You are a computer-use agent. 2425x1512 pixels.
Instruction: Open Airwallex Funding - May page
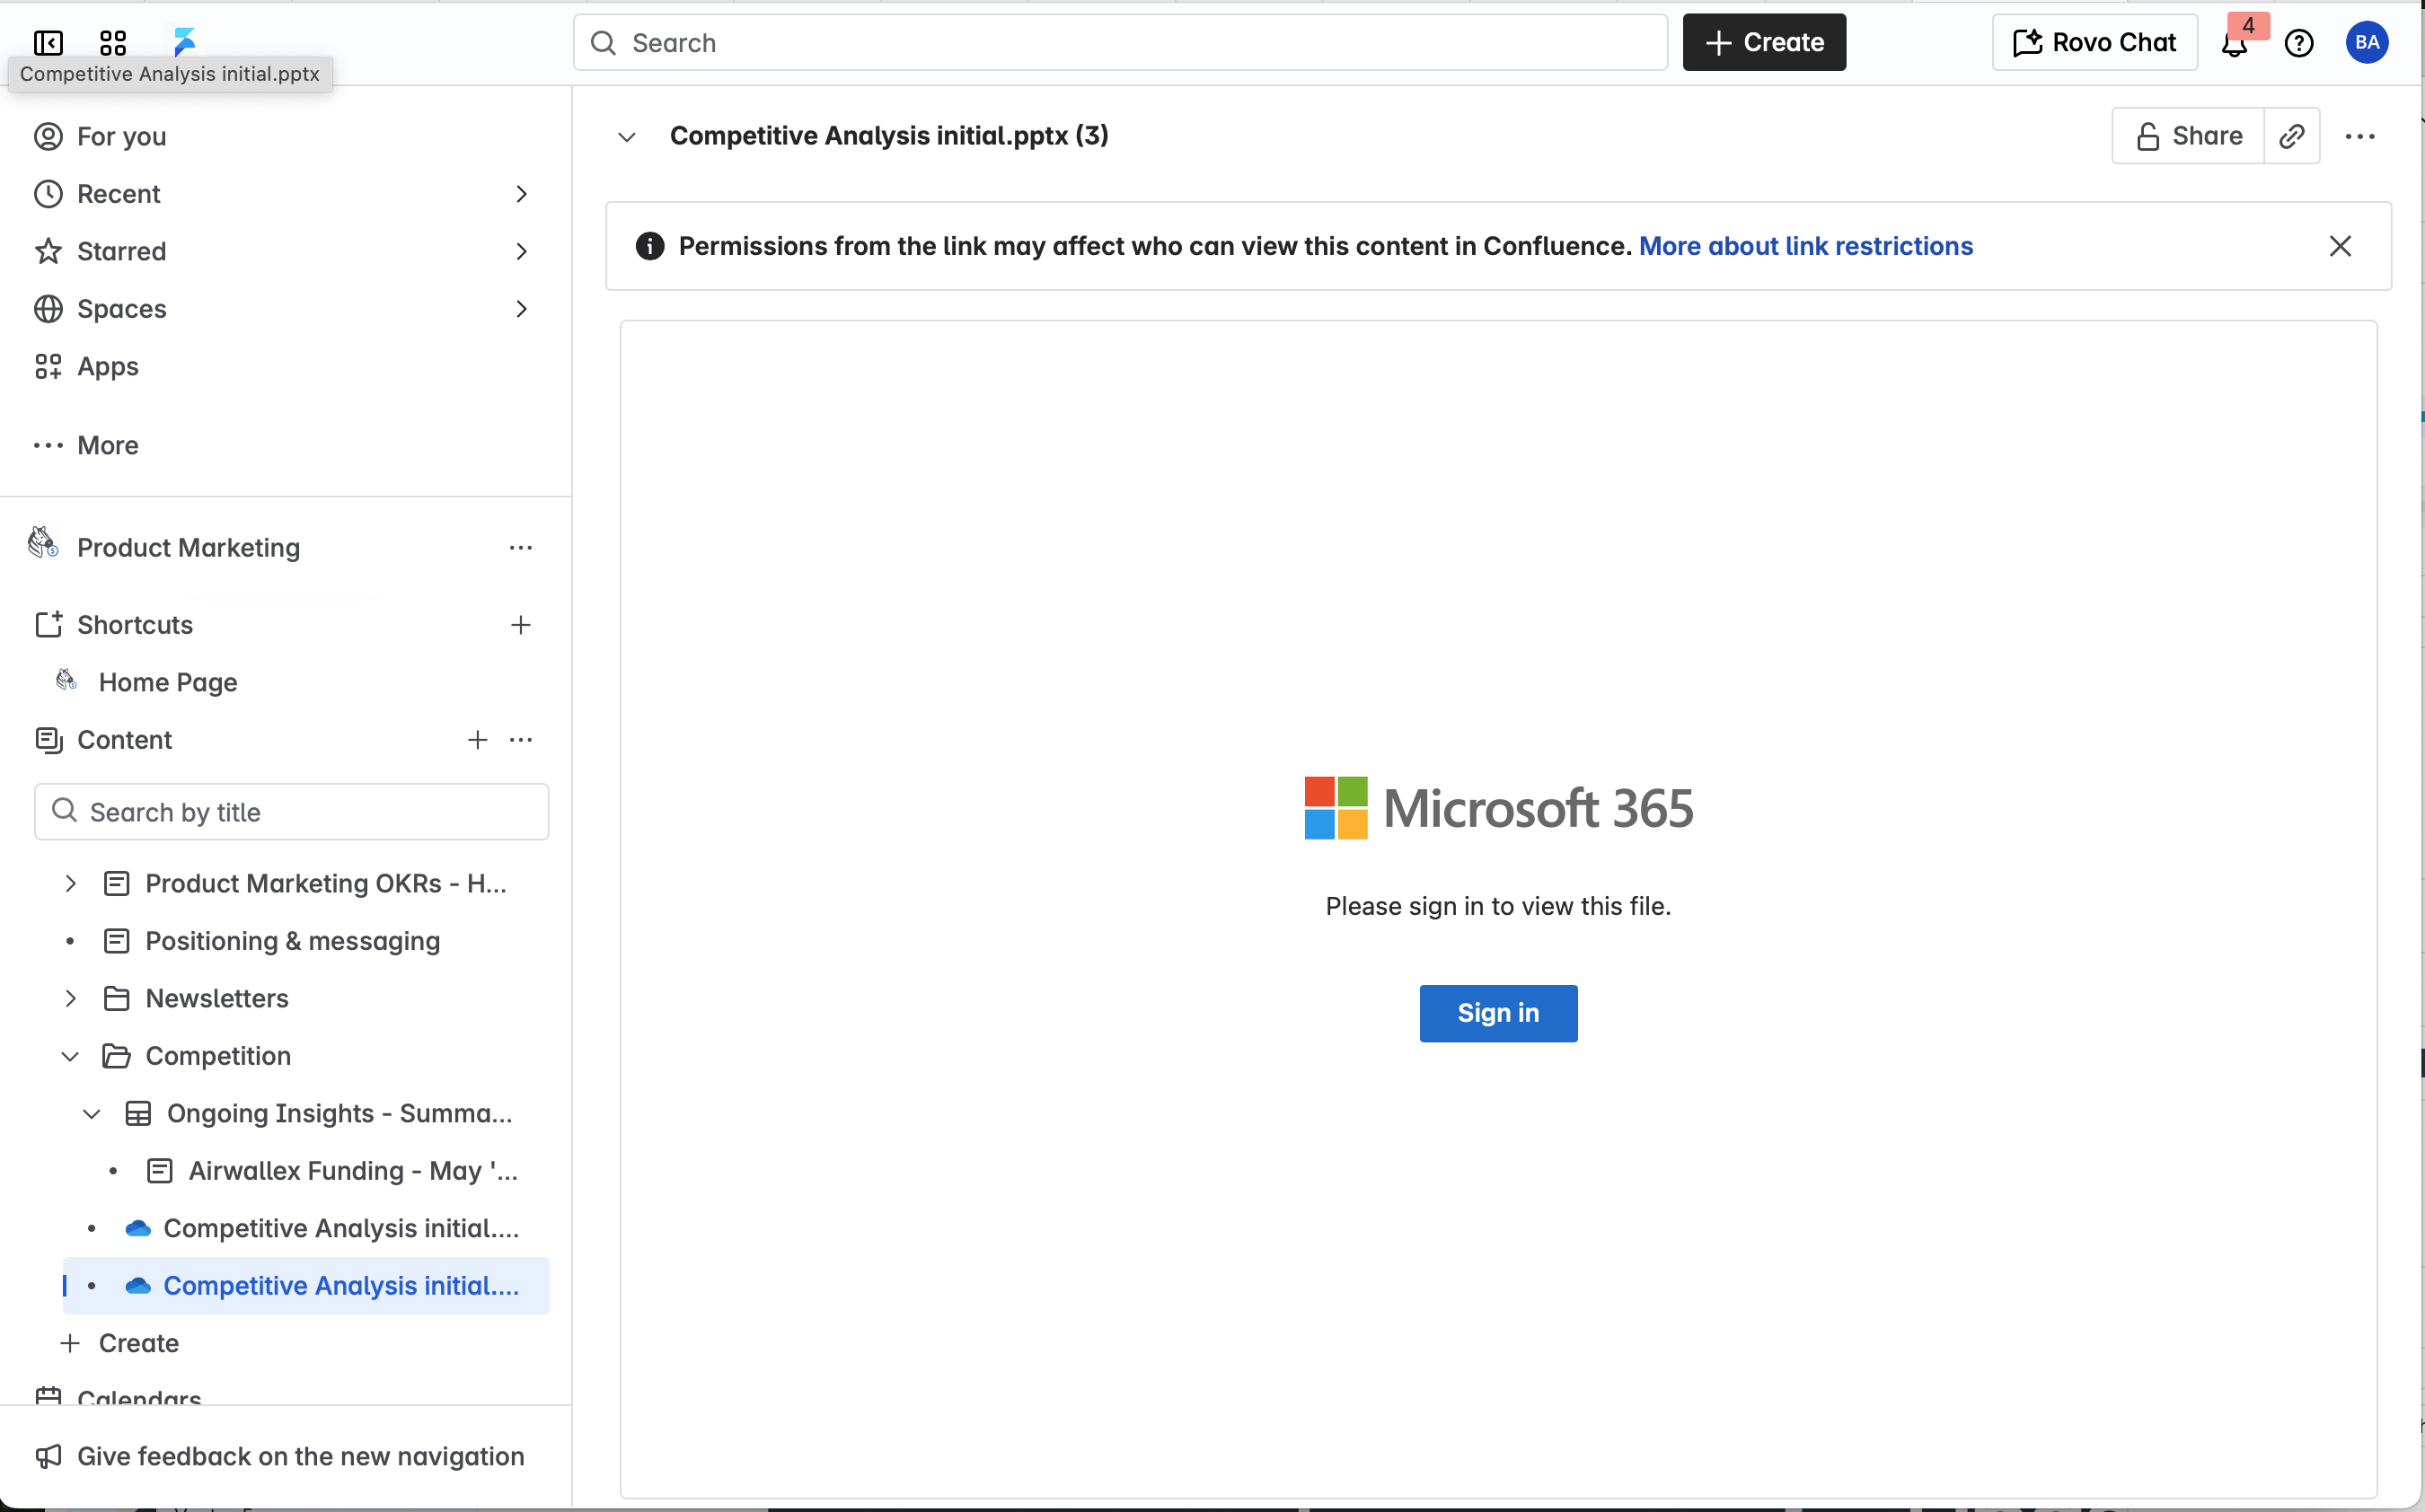tap(352, 1171)
